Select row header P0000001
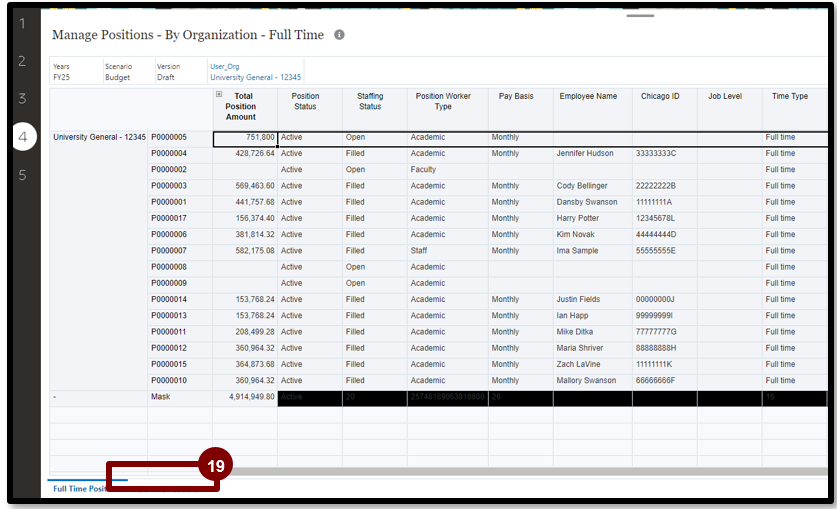The width and height of the screenshot is (837, 509). [x=180, y=202]
